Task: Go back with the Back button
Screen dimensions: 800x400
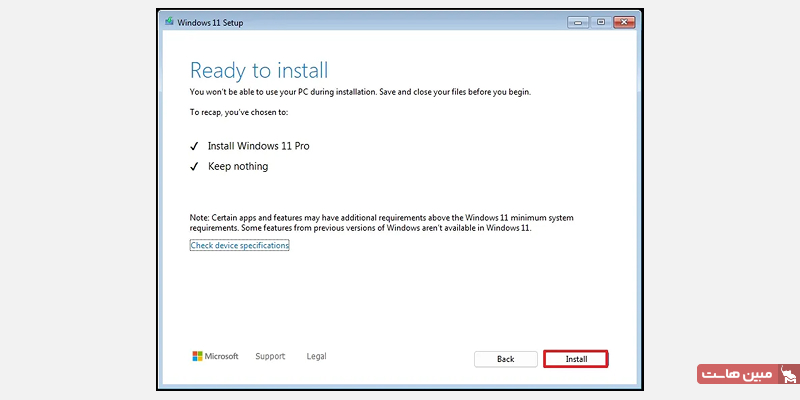Action: pos(506,359)
